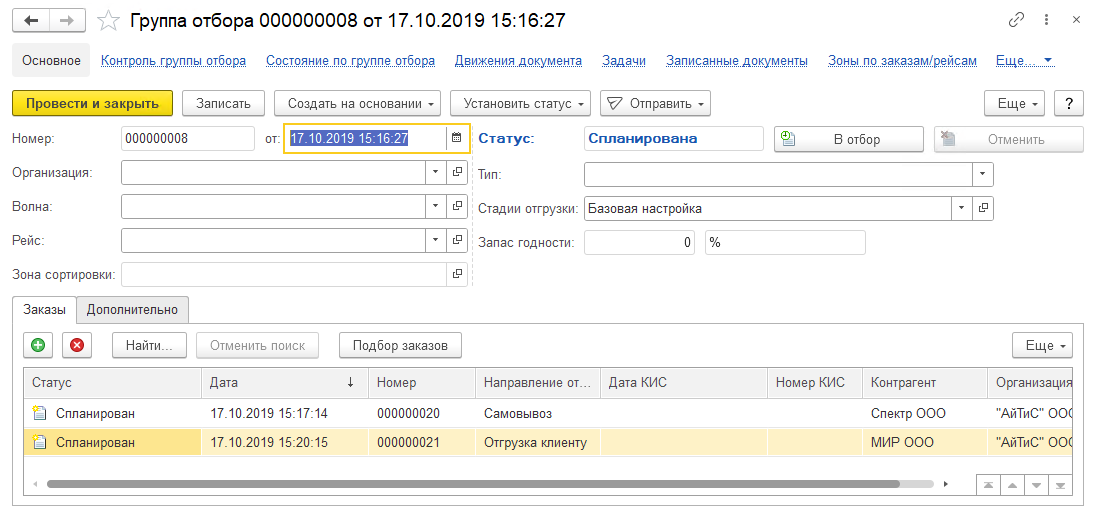Open the Отправить dropdown
1103x517 pixels.
click(656, 103)
